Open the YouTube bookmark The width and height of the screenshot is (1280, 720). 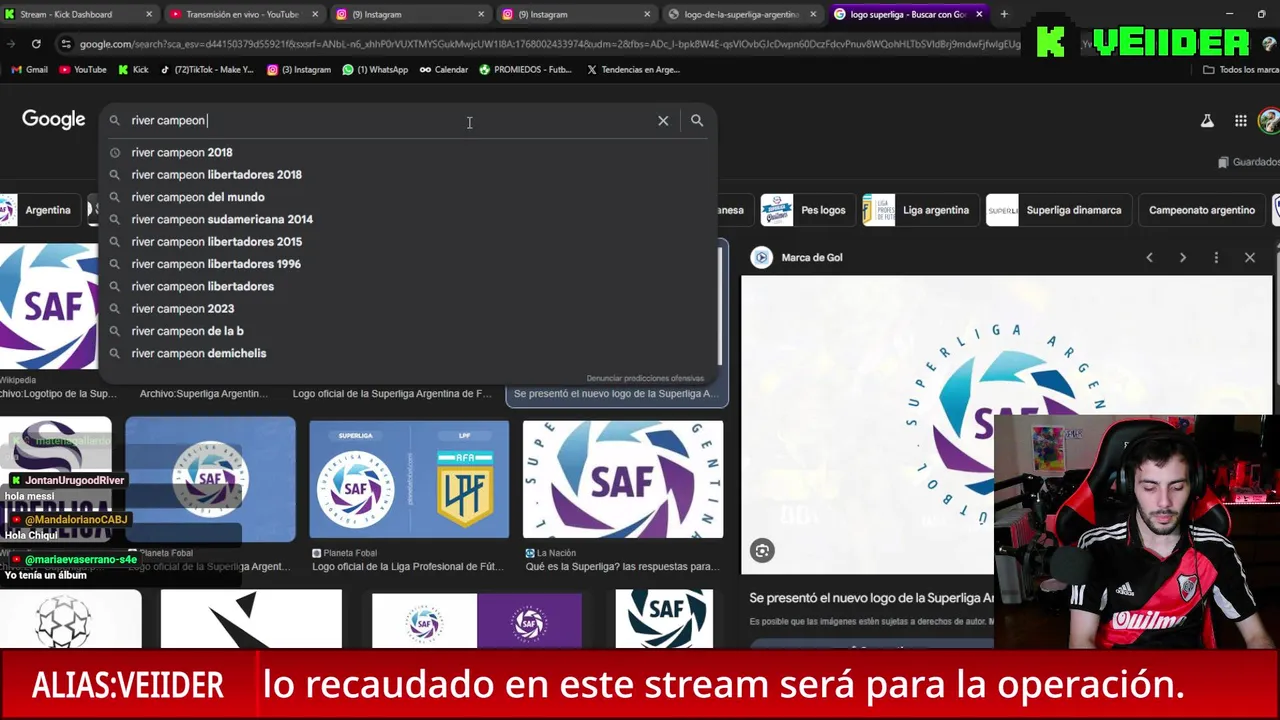82,70
